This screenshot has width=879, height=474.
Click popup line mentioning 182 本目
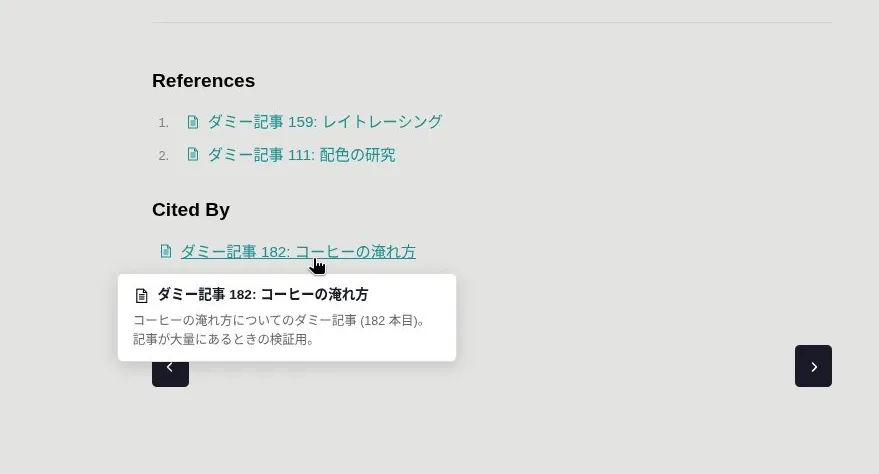click(281, 320)
